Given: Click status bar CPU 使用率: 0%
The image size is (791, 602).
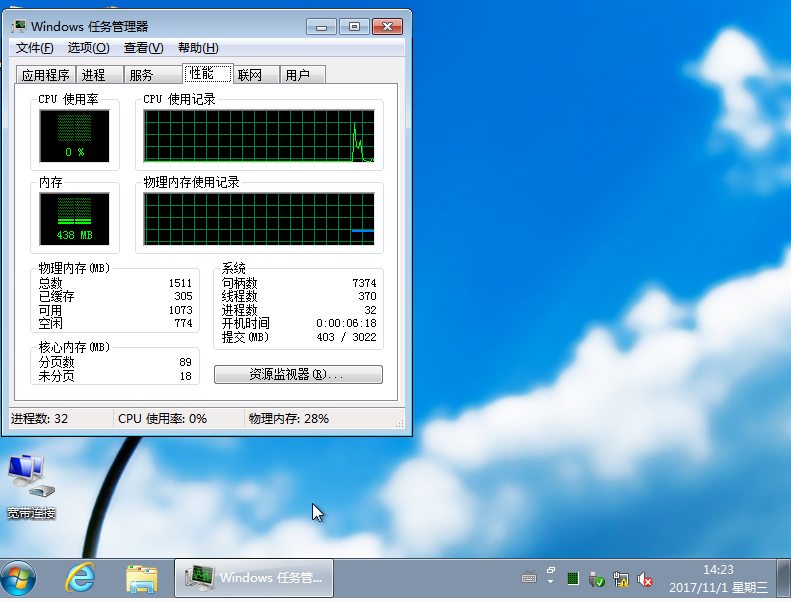Looking at the screenshot, I should coord(162,419).
